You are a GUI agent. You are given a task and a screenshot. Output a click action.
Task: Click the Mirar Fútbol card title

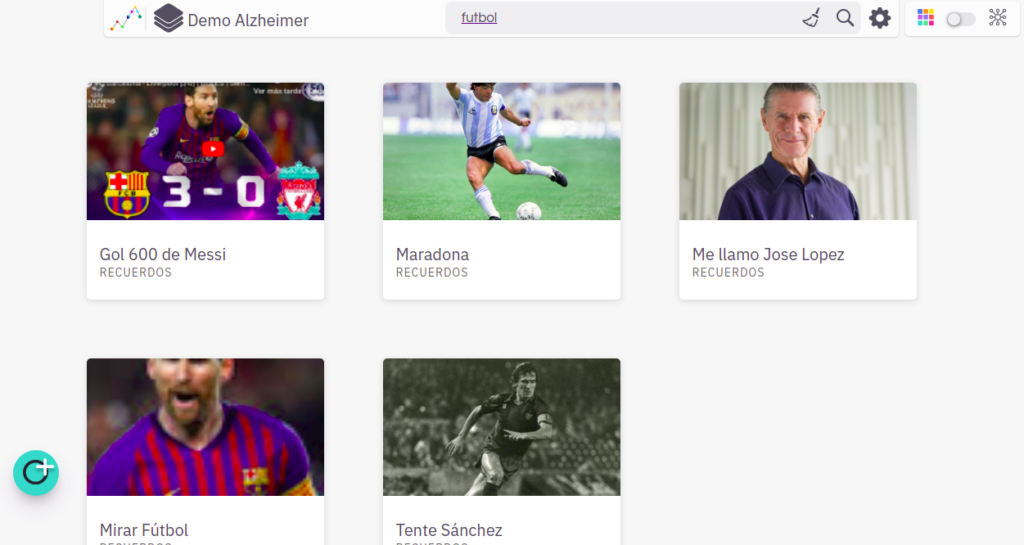(x=144, y=530)
